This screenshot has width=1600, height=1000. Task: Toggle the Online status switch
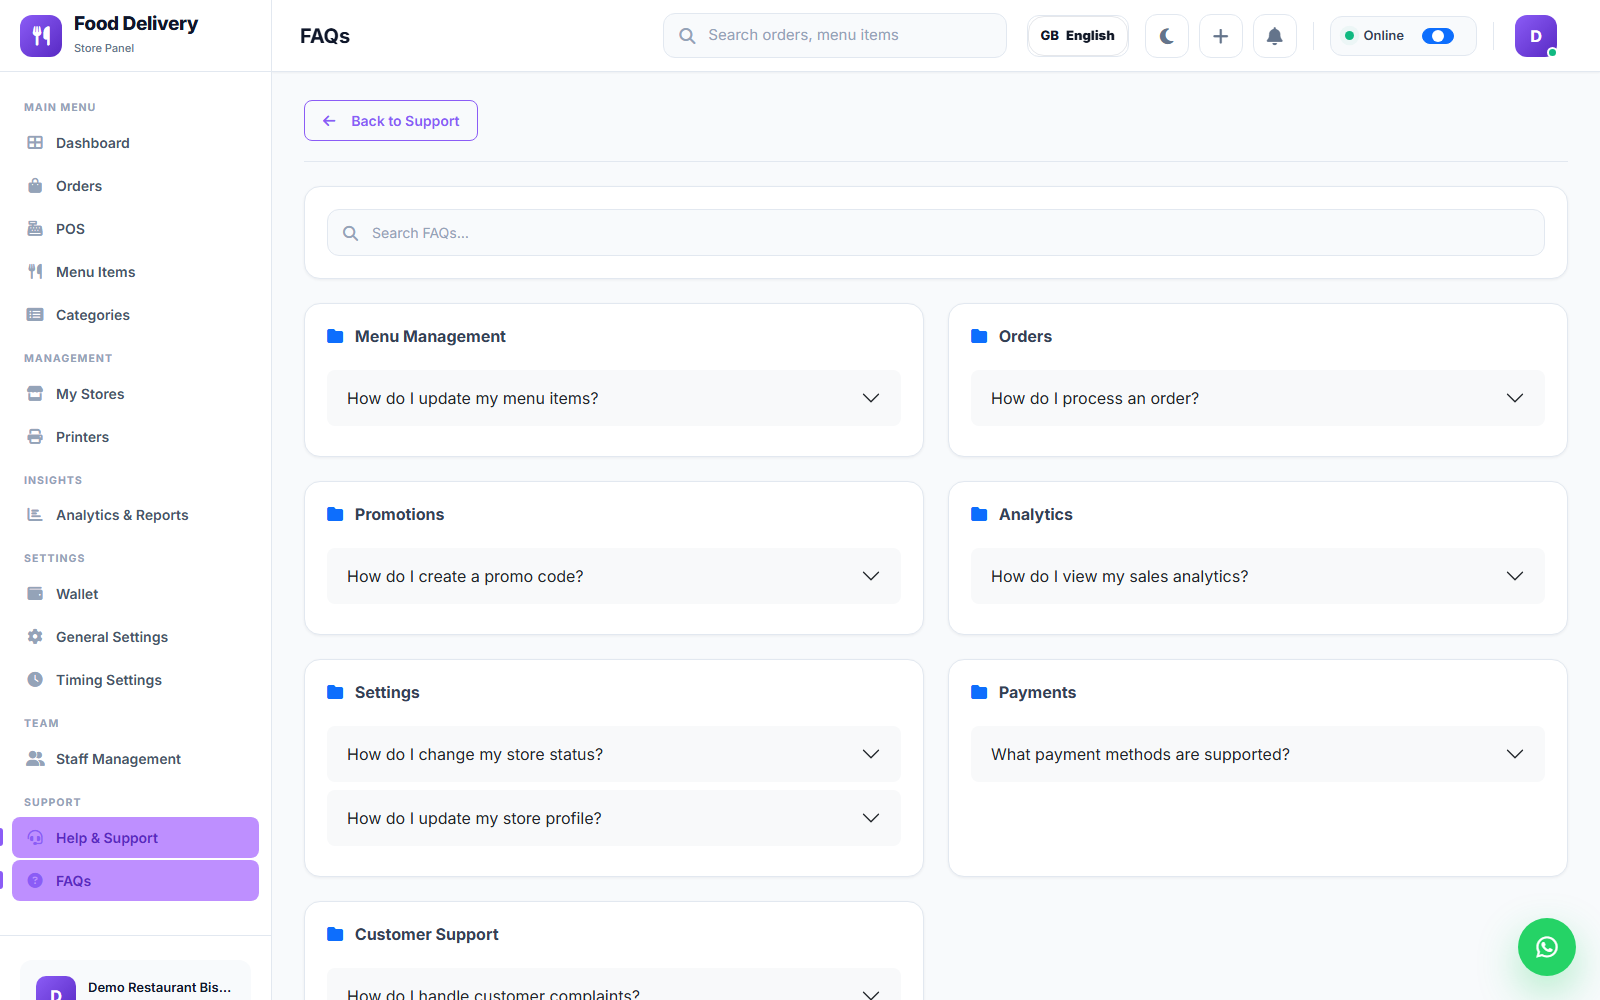[x=1438, y=36]
